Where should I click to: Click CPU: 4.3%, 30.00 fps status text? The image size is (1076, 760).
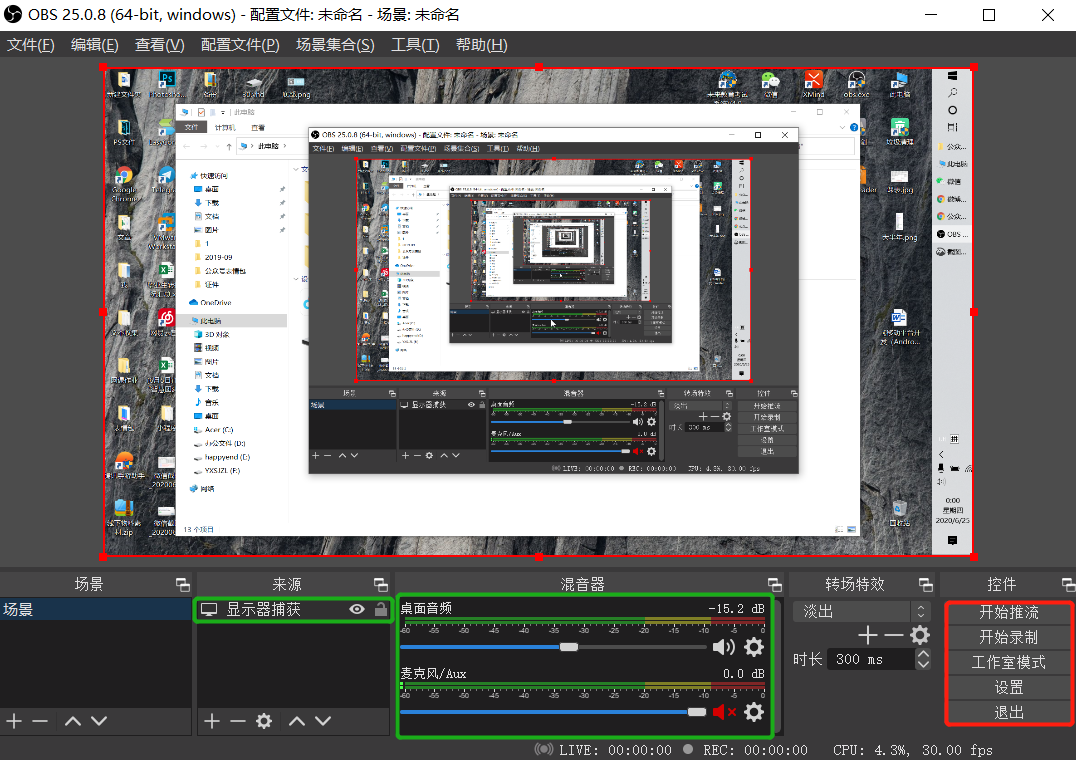(913, 750)
